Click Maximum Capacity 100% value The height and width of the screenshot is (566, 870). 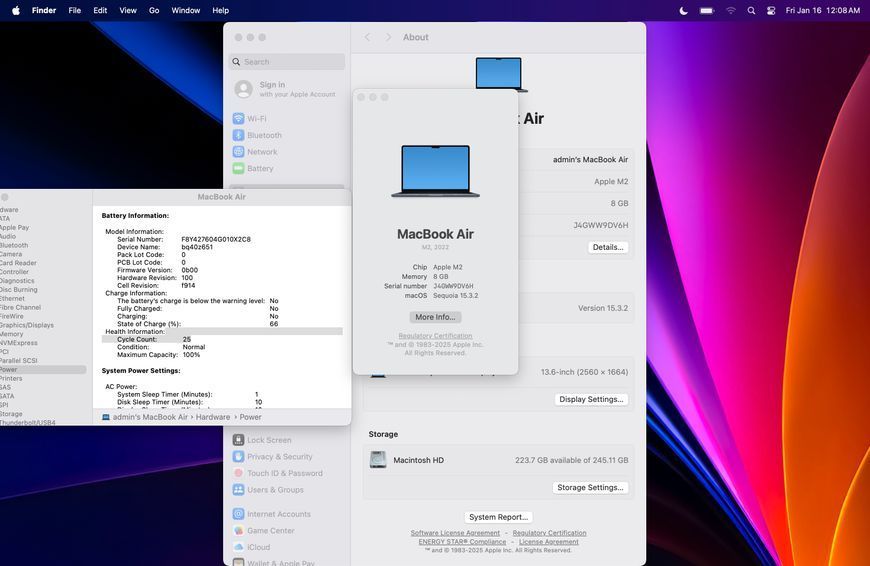click(191, 355)
